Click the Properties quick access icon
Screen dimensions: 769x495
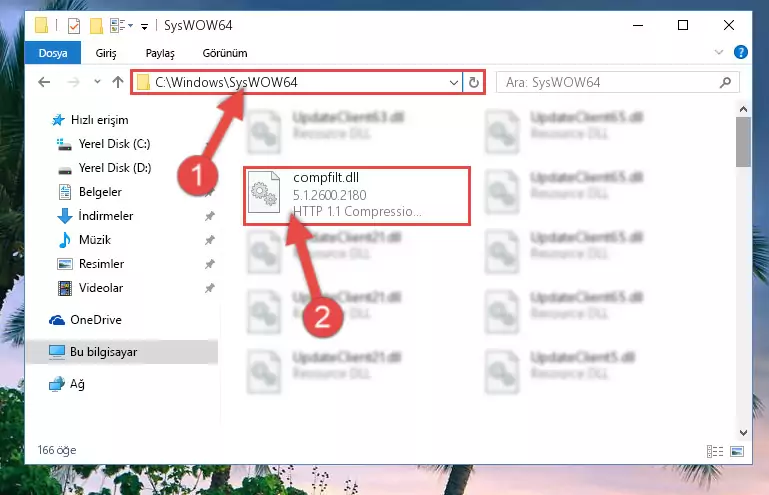(x=74, y=26)
